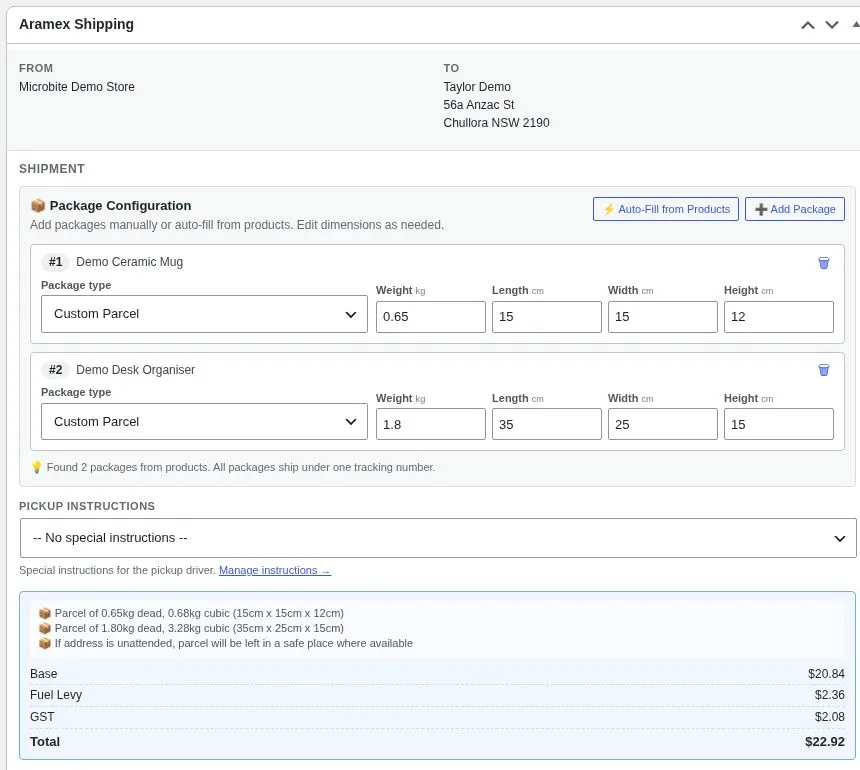
Task: Click the Demo Ceramic Mug label
Action: (x=129, y=262)
